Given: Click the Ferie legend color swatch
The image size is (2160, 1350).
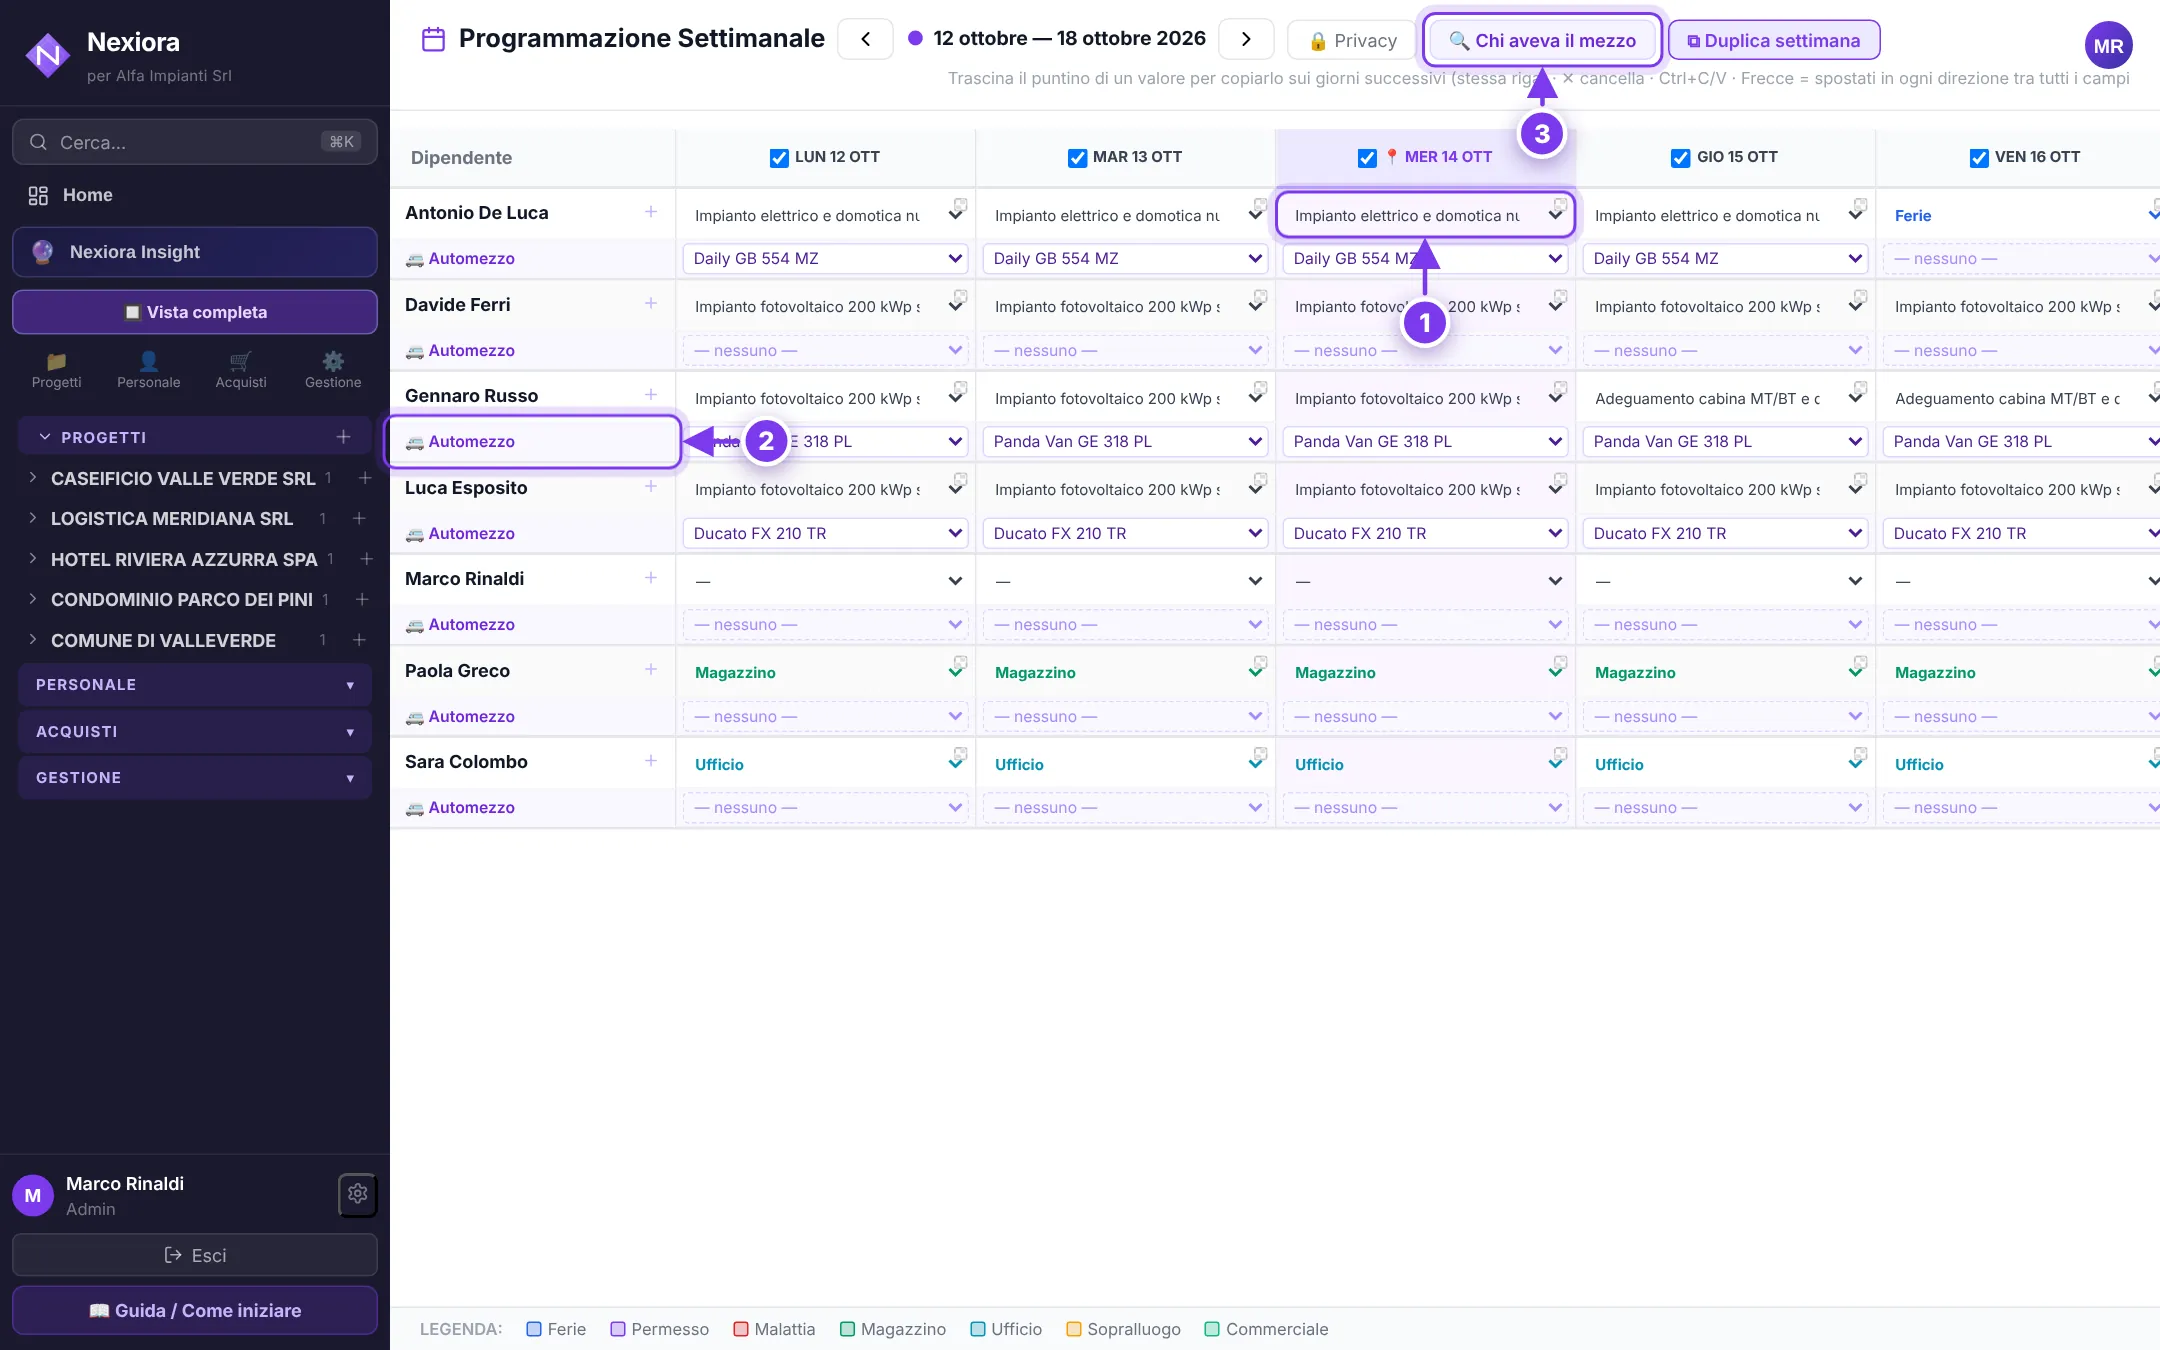Looking at the screenshot, I should click(534, 1329).
